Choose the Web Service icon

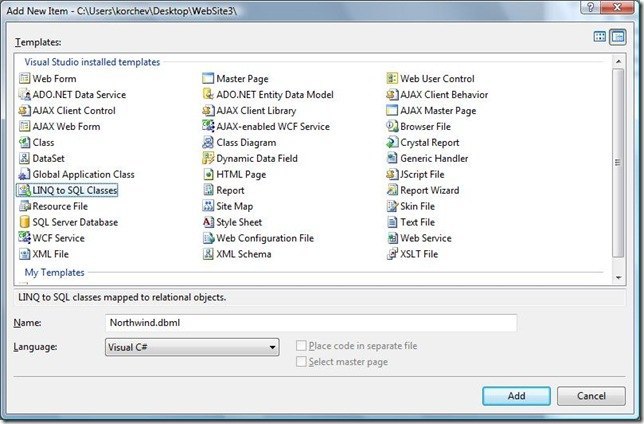392,238
